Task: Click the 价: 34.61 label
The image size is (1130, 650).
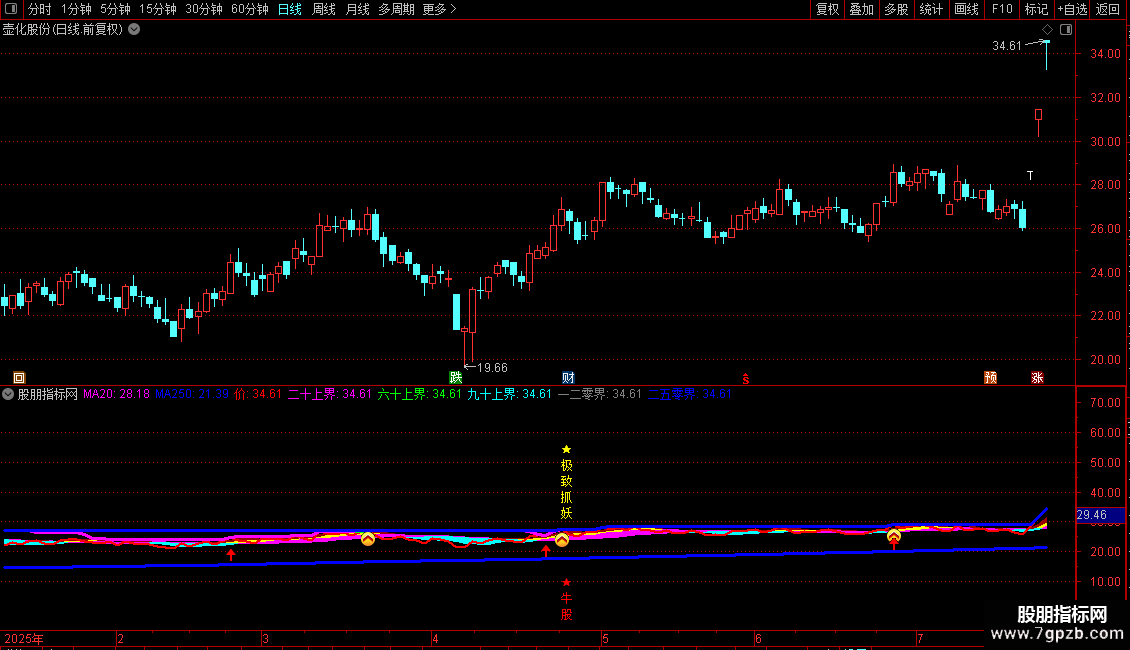Action: tap(258, 394)
